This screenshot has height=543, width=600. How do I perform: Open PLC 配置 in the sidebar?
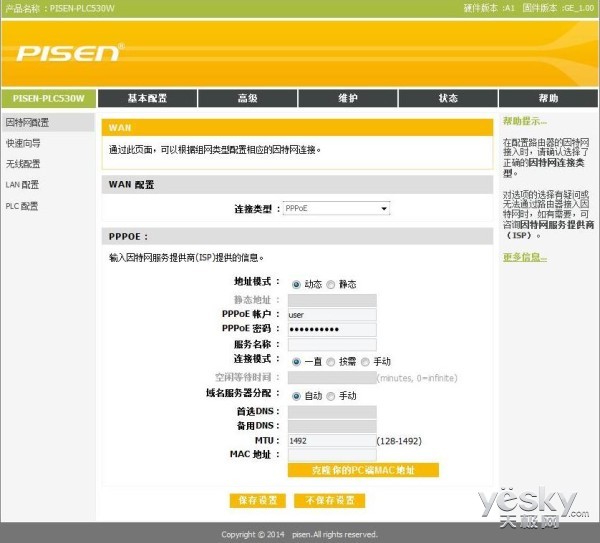pos(22,206)
